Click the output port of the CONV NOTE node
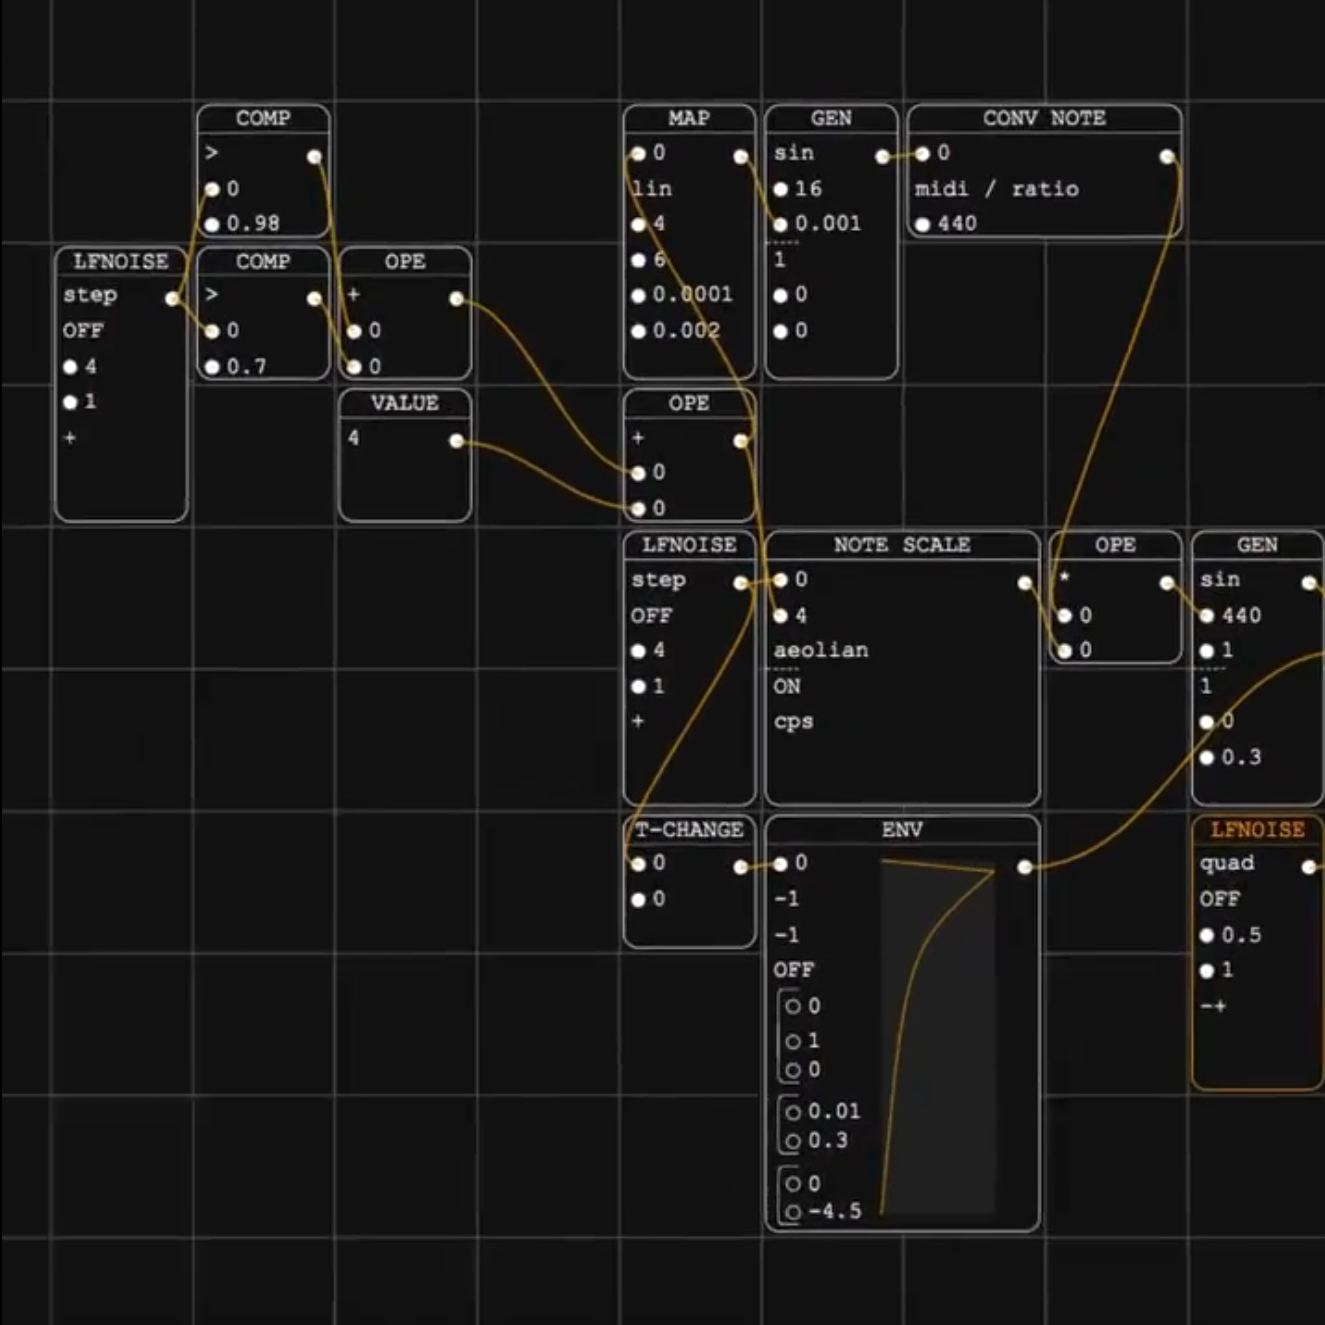 [1166, 157]
